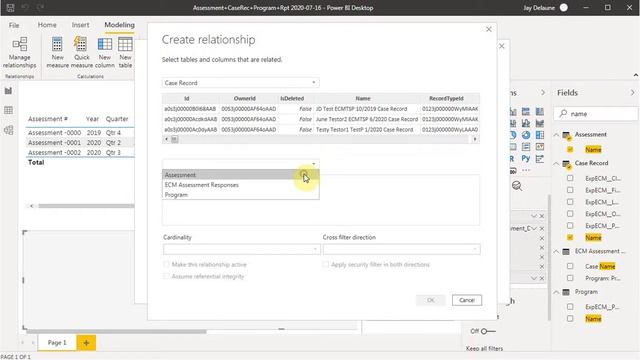Select the Python visual icon
640x360 pixels.
pos(526,158)
